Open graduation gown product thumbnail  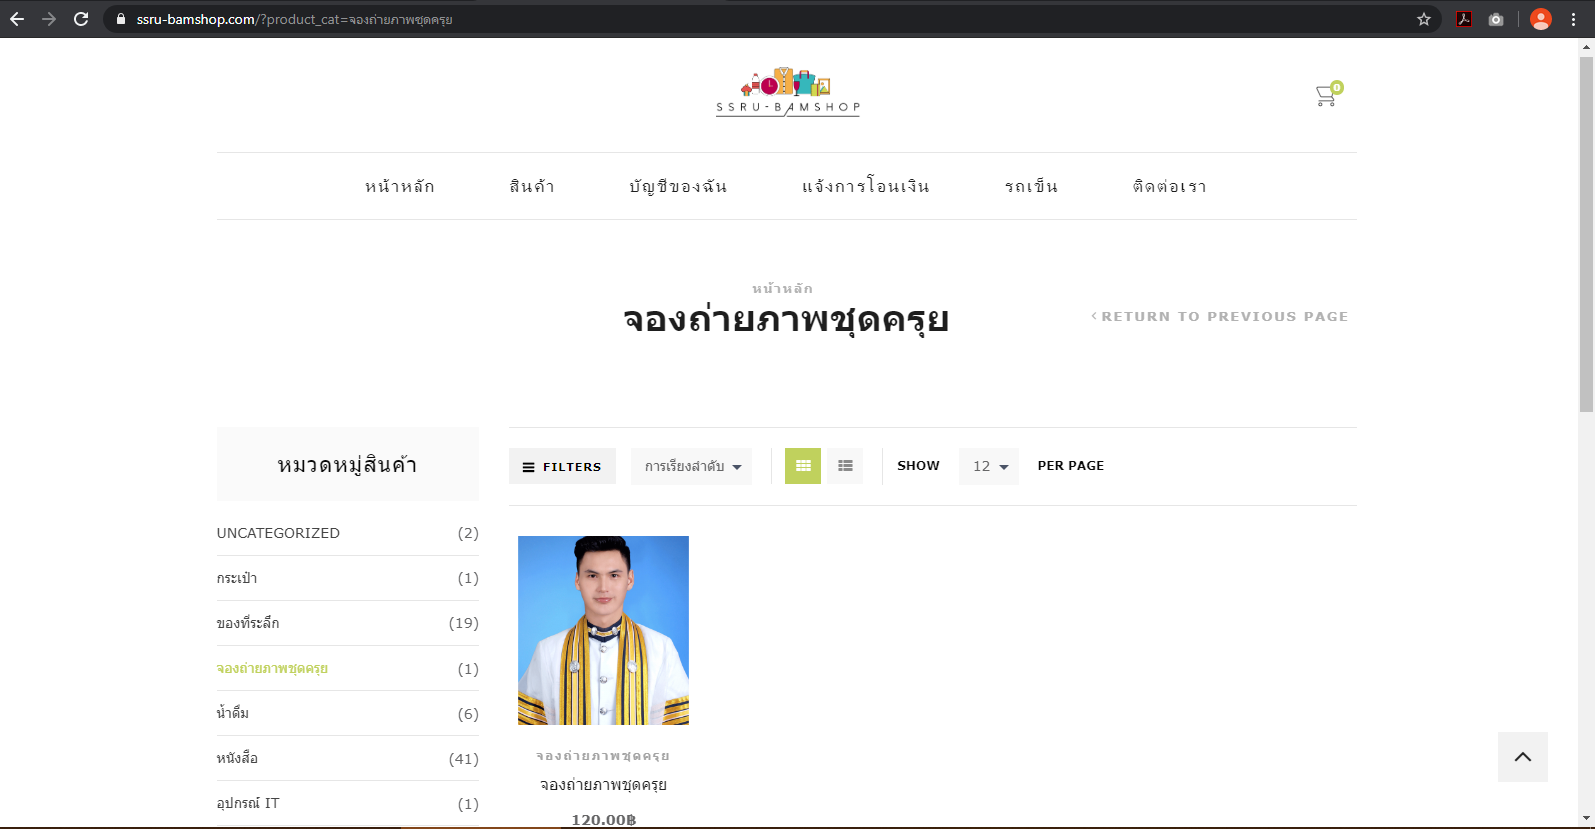click(x=603, y=630)
